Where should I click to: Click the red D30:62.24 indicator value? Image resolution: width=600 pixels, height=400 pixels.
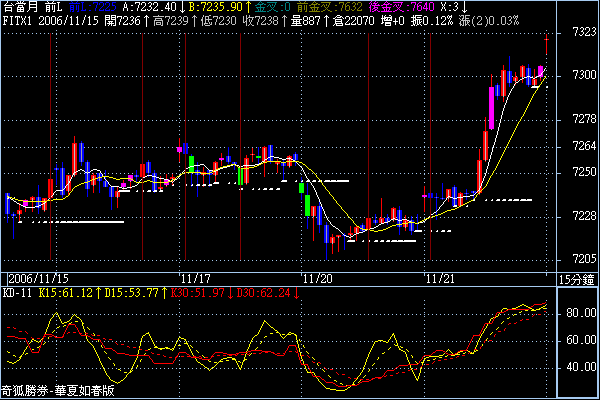coord(270,292)
